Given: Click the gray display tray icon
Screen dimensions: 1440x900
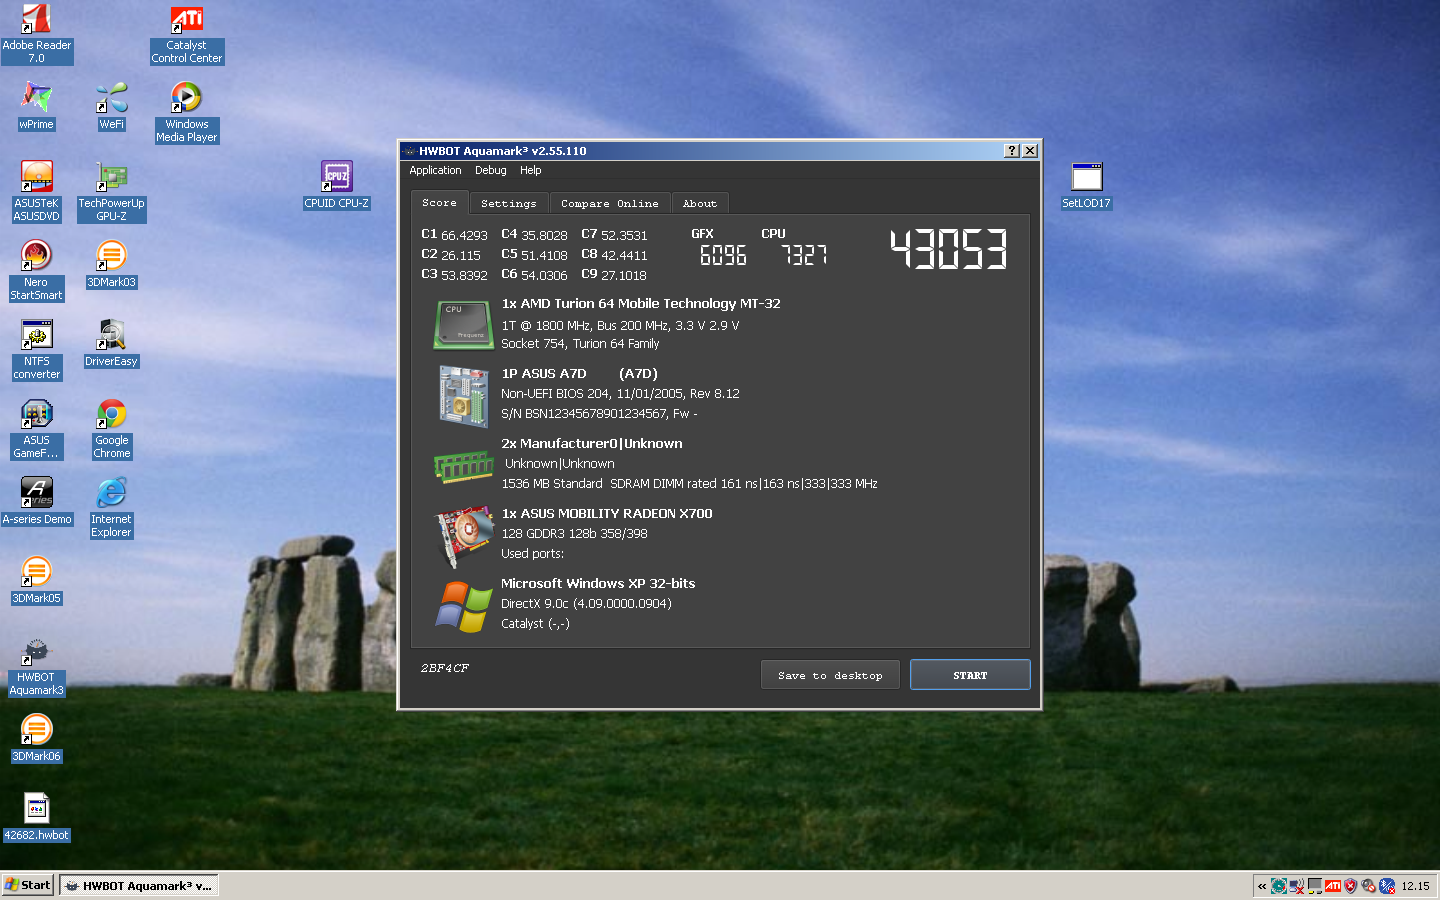Looking at the screenshot, I should (1315, 886).
